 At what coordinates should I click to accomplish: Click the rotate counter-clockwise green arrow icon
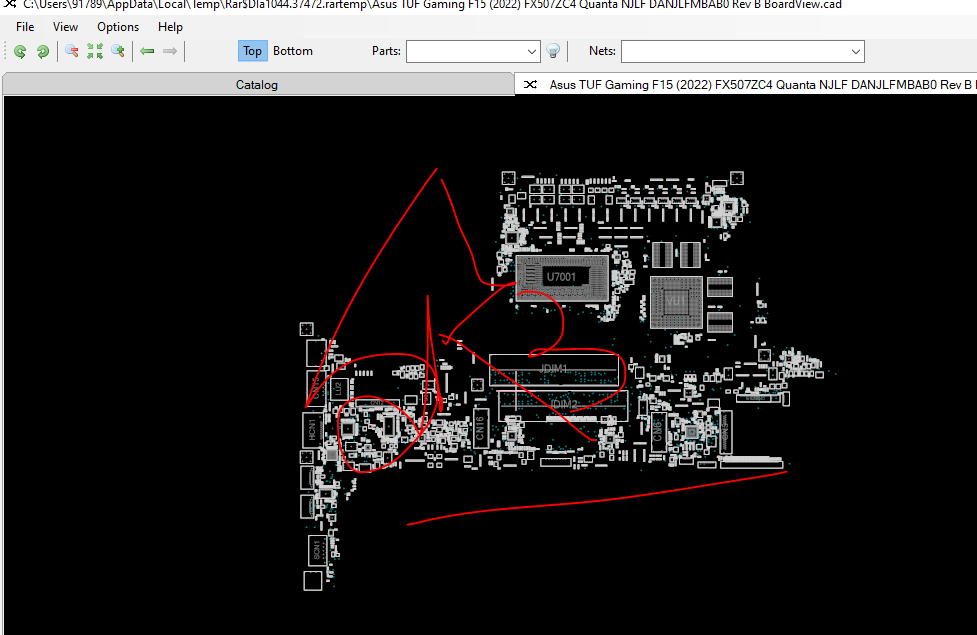coord(20,52)
